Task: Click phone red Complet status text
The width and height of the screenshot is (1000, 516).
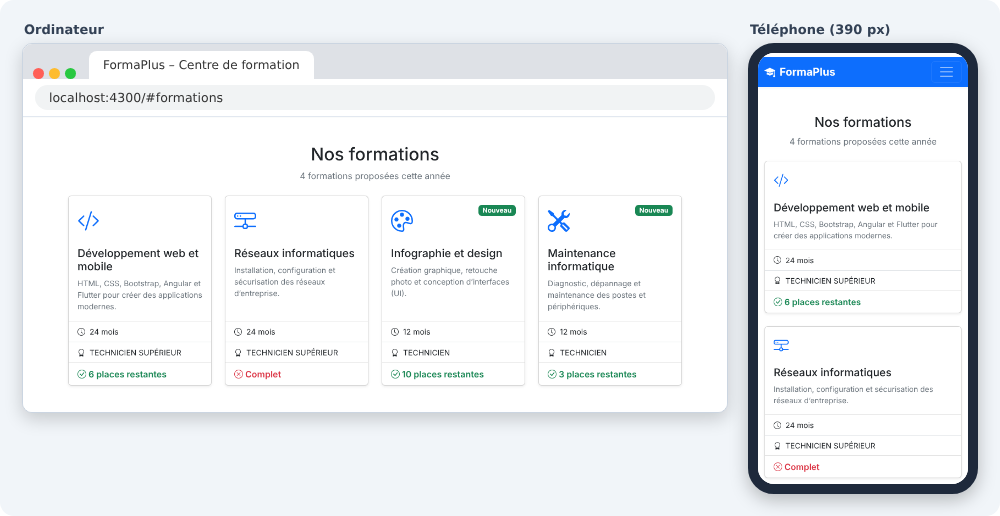Action: [802, 467]
